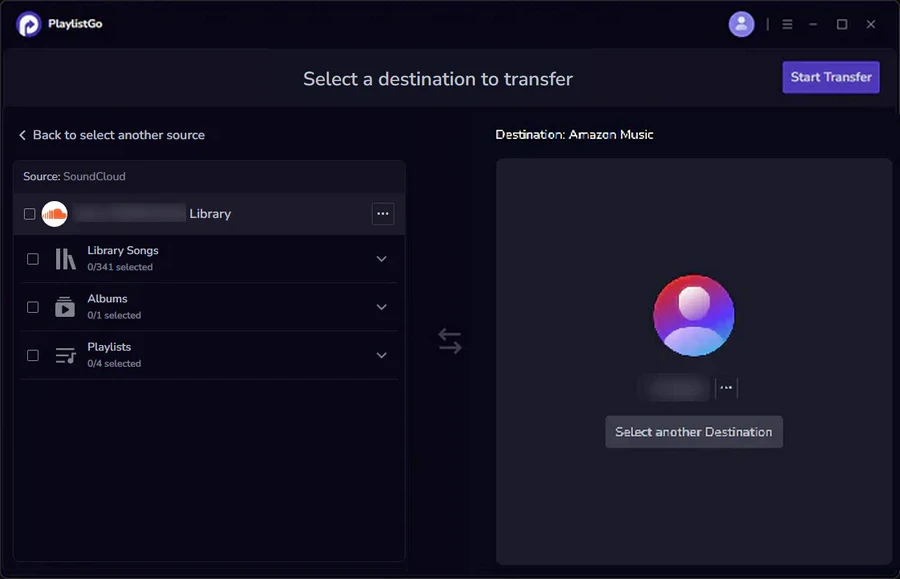Click the Playlists music list icon
The height and width of the screenshot is (579, 900).
(65, 355)
